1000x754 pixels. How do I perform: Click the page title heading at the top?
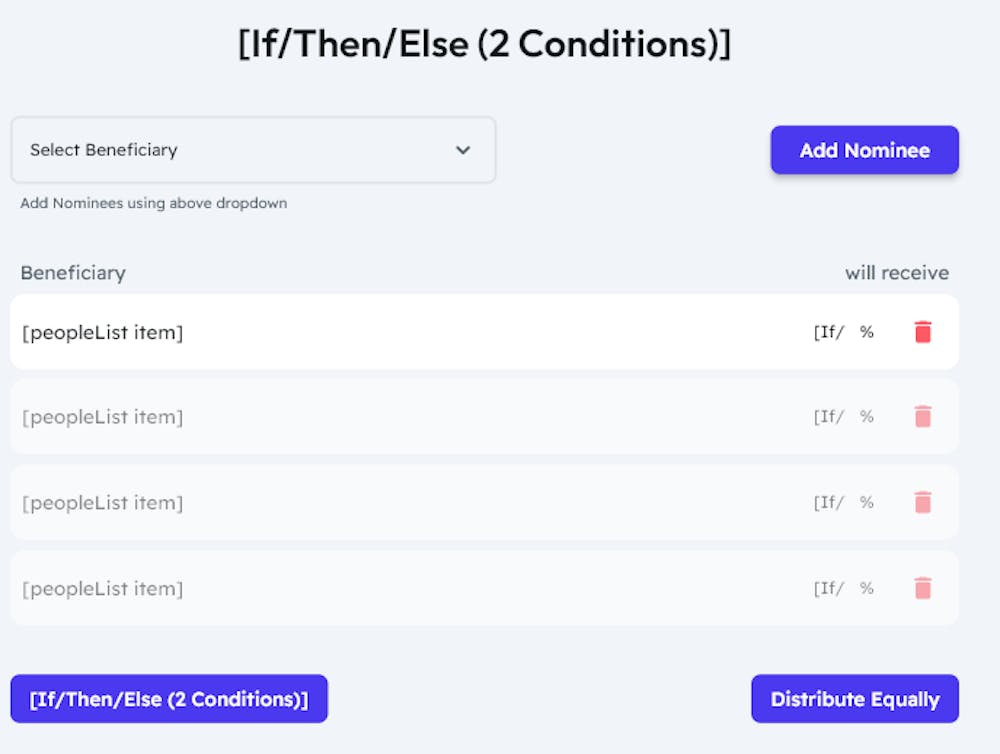coord(484,45)
